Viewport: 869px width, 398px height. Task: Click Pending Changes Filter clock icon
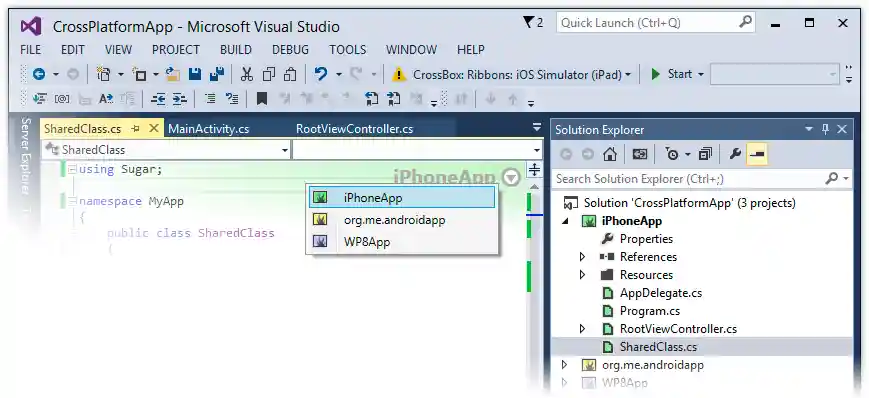(x=672, y=155)
